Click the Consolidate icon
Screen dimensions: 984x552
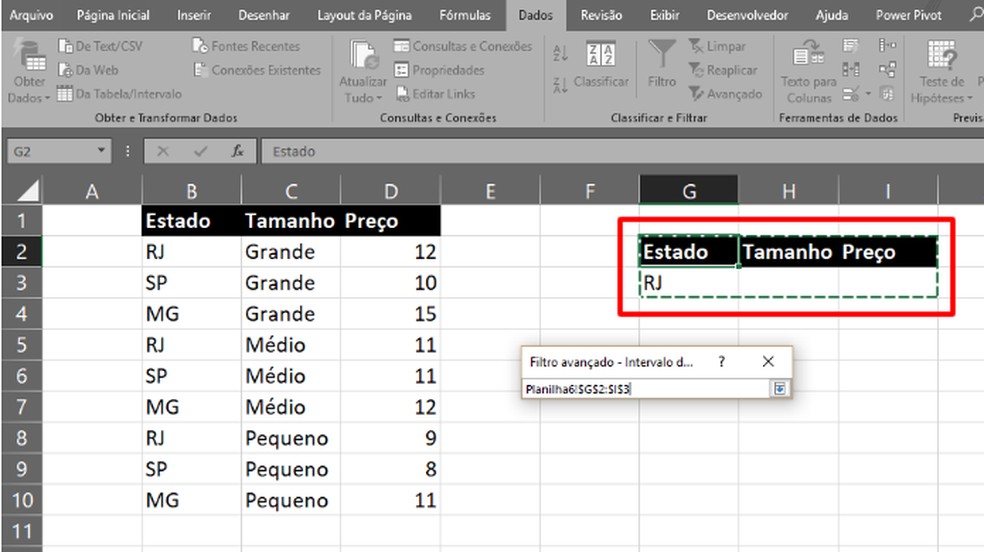pos(887,46)
